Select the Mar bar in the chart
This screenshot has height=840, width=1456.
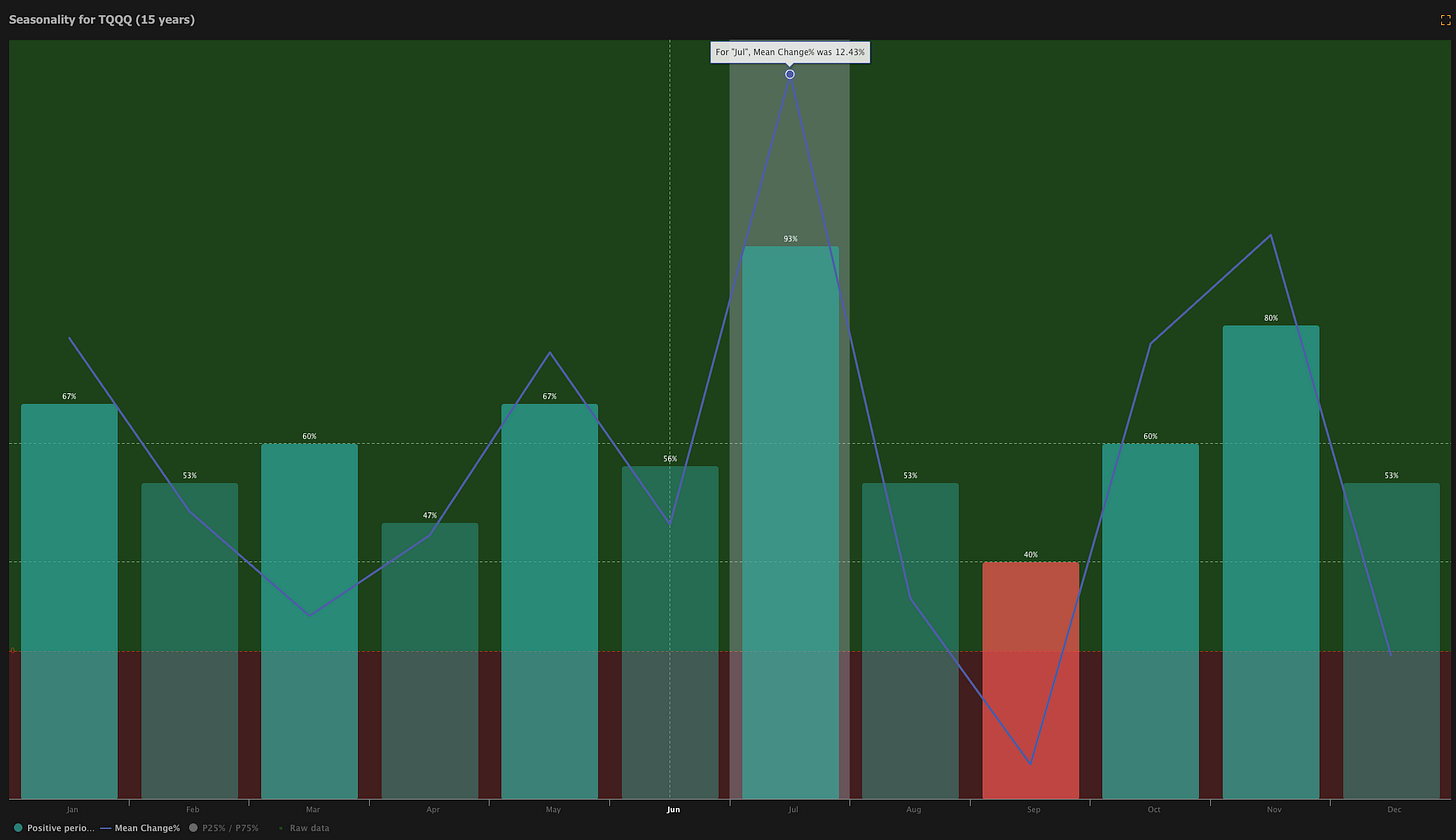click(x=309, y=621)
